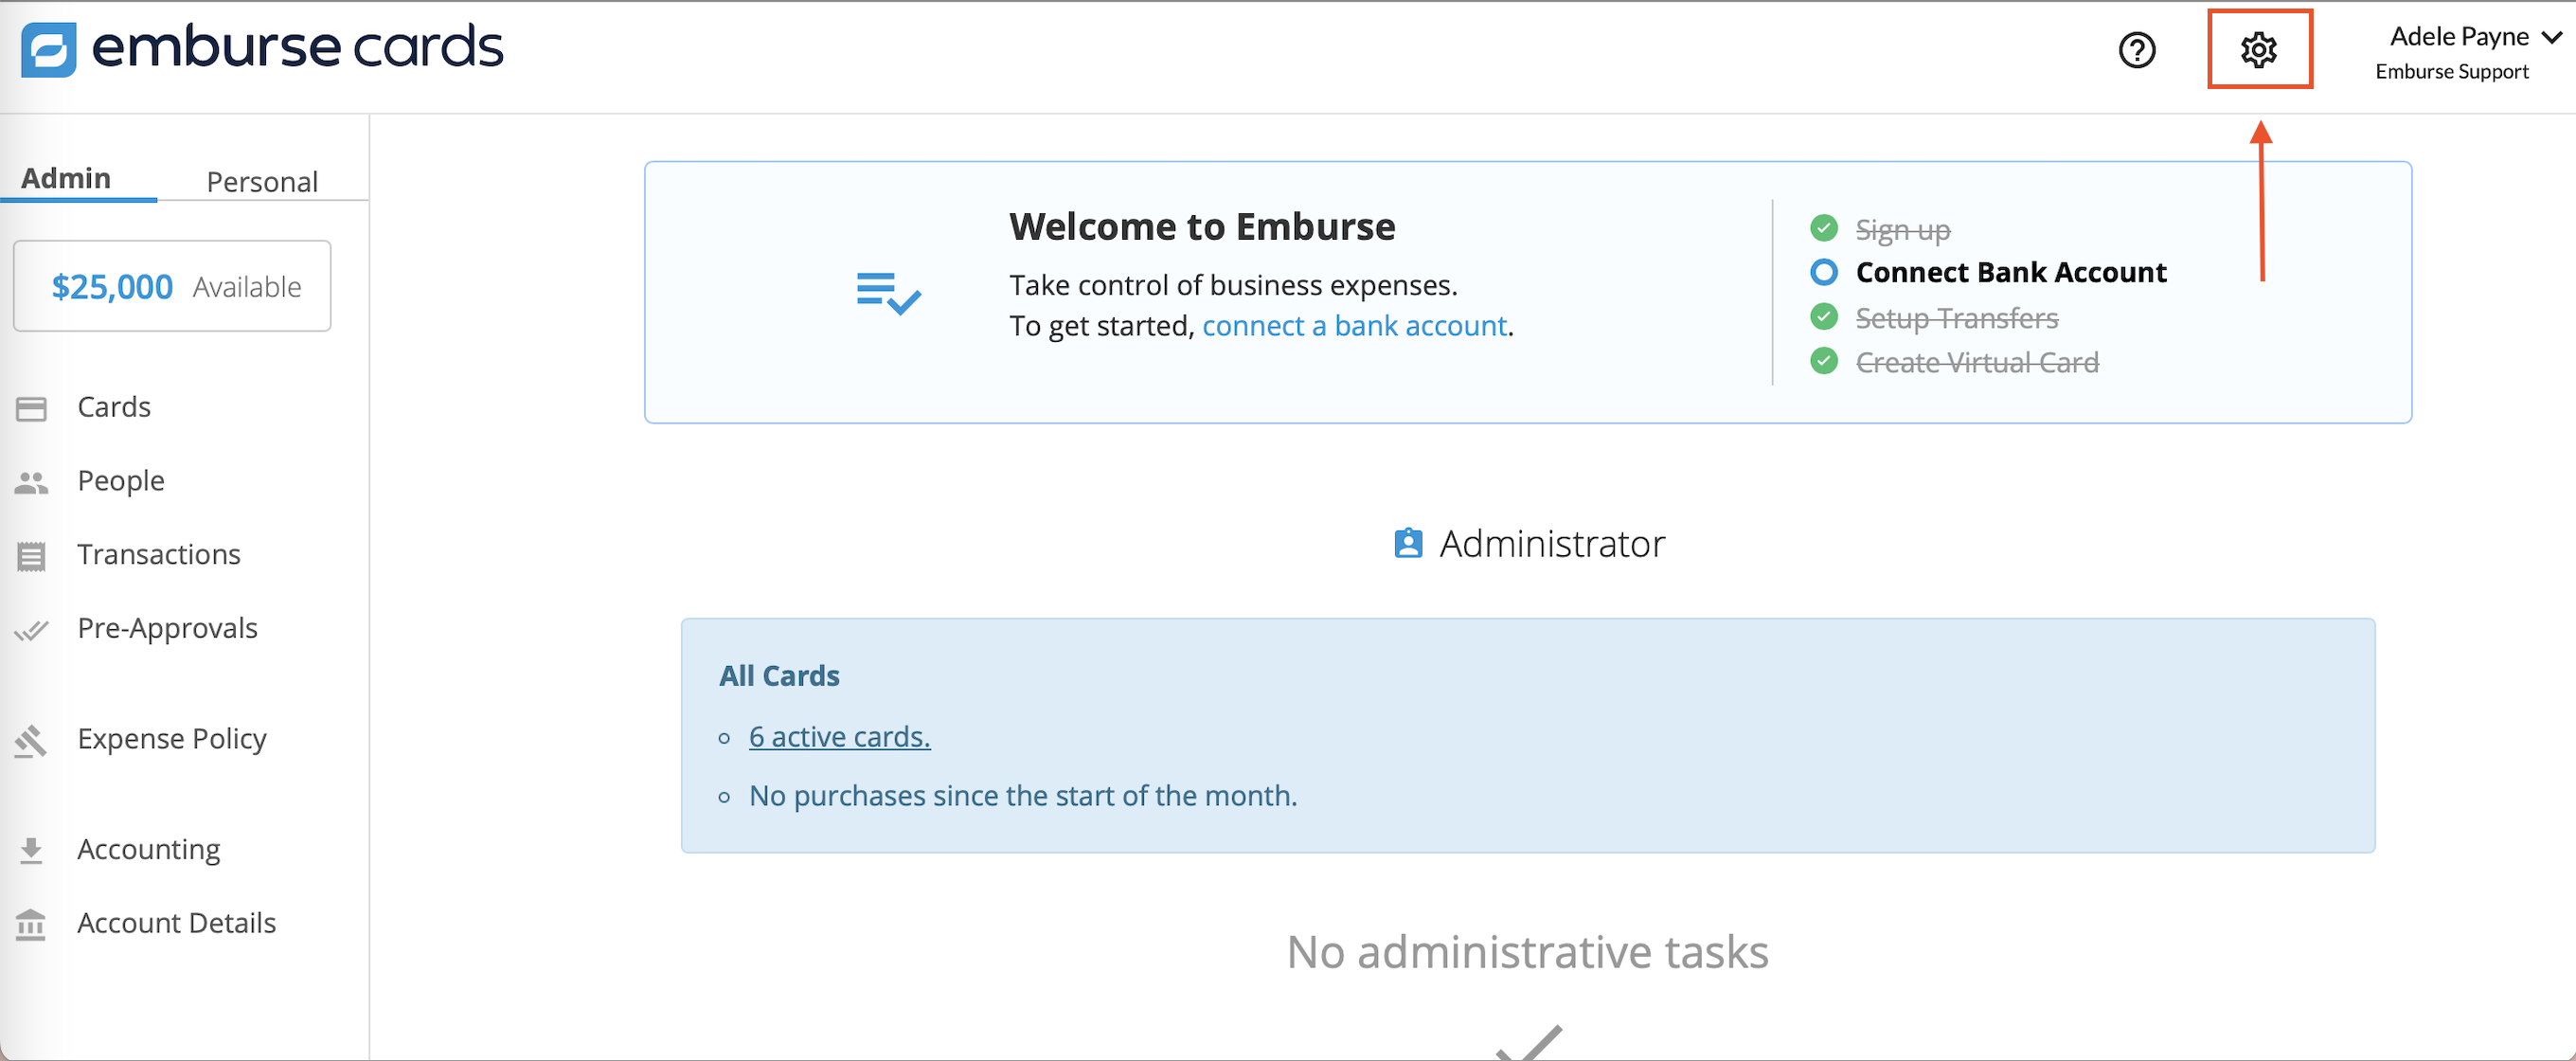Select the Admin tab
This screenshot has width=2576, height=1061.
coord(66,178)
